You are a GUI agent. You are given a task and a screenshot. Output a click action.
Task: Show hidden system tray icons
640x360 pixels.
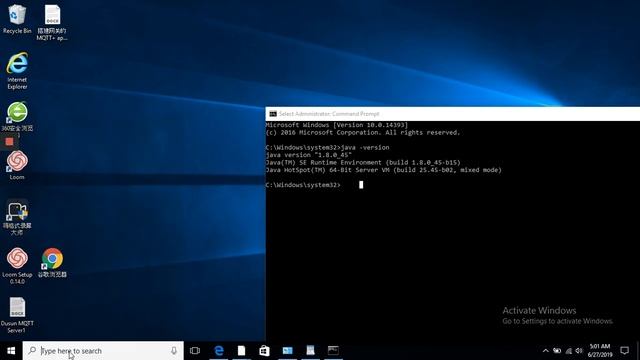point(545,351)
